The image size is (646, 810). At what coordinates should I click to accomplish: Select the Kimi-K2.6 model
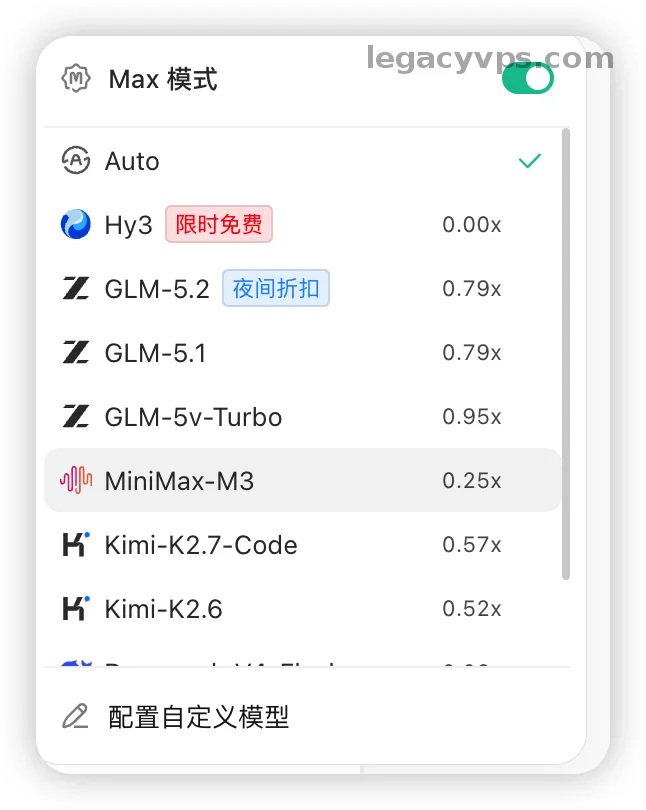[x=303, y=609]
